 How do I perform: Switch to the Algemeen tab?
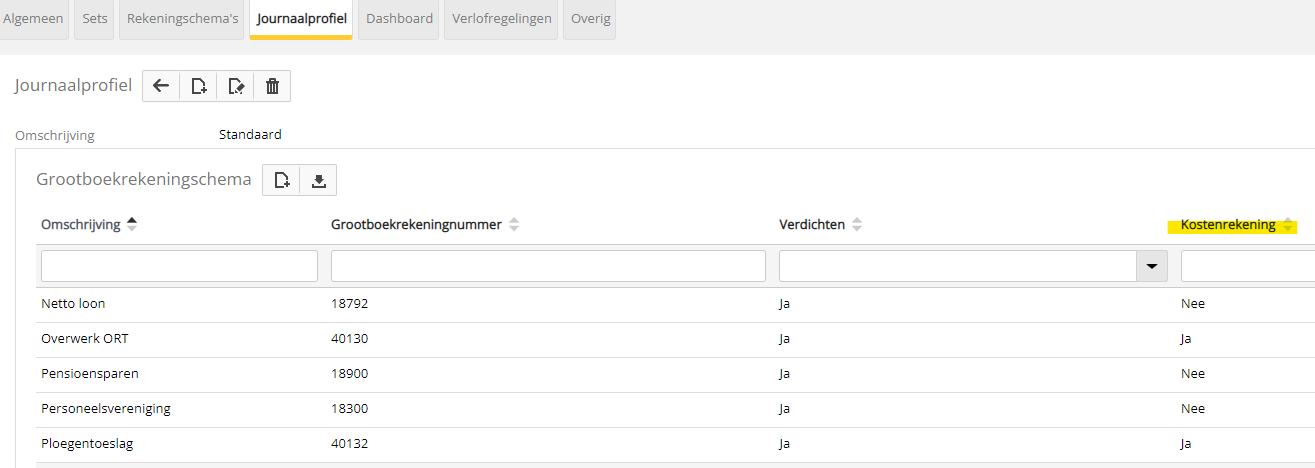pos(34,19)
